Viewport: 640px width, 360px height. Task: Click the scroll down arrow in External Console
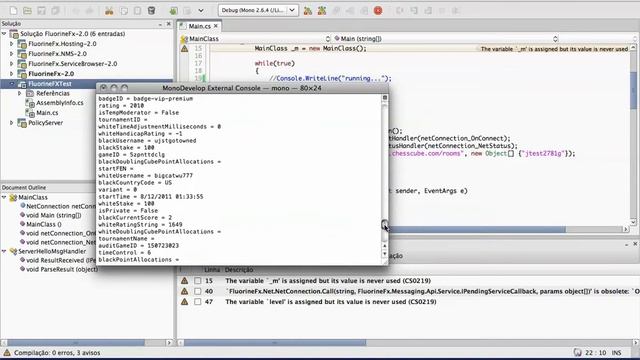[x=384, y=254]
